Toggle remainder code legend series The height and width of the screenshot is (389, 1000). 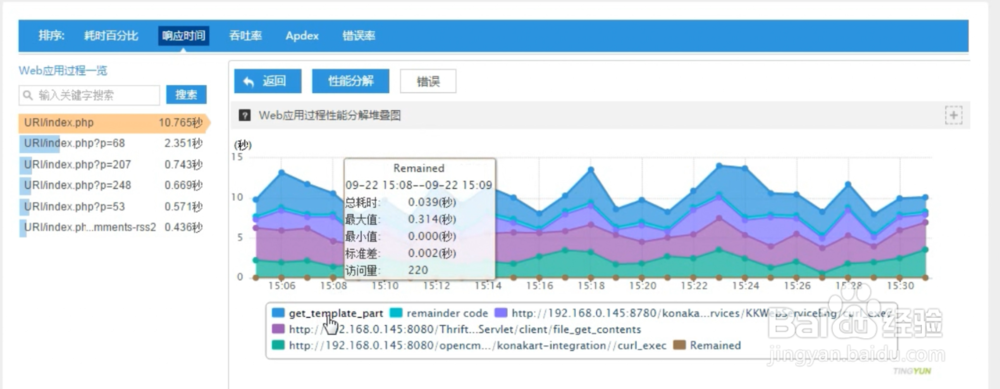click(x=439, y=313)
